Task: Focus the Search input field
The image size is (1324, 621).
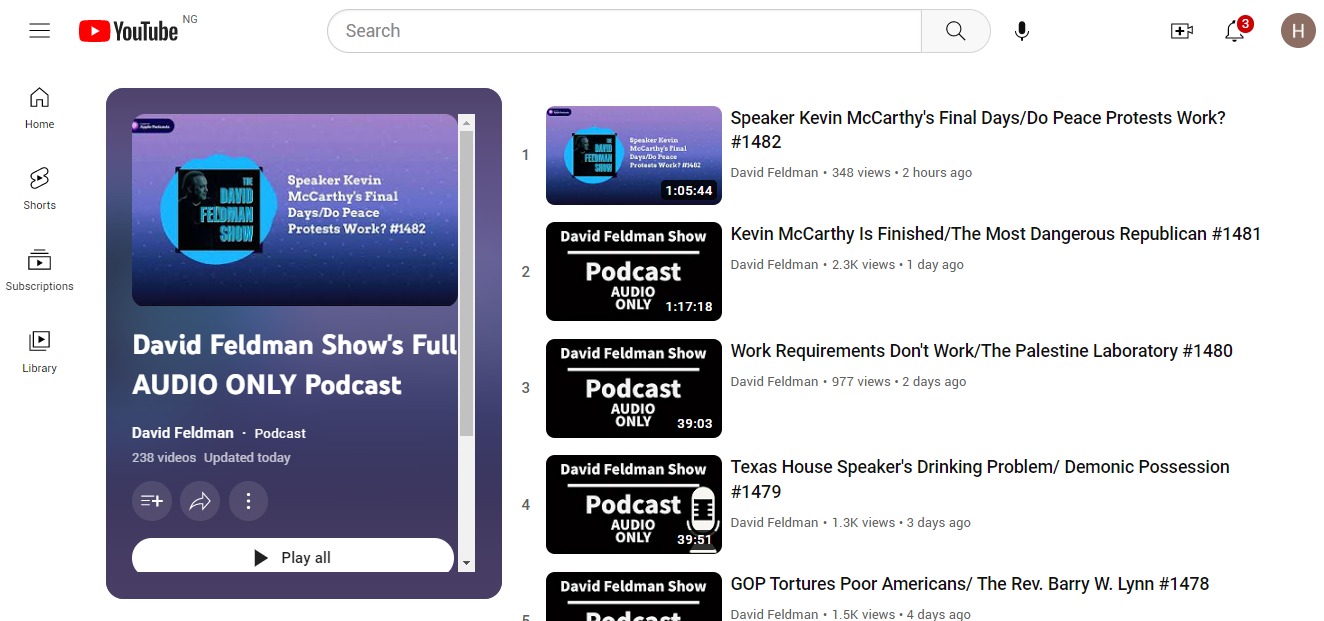Action: click(x=624, y=31)
